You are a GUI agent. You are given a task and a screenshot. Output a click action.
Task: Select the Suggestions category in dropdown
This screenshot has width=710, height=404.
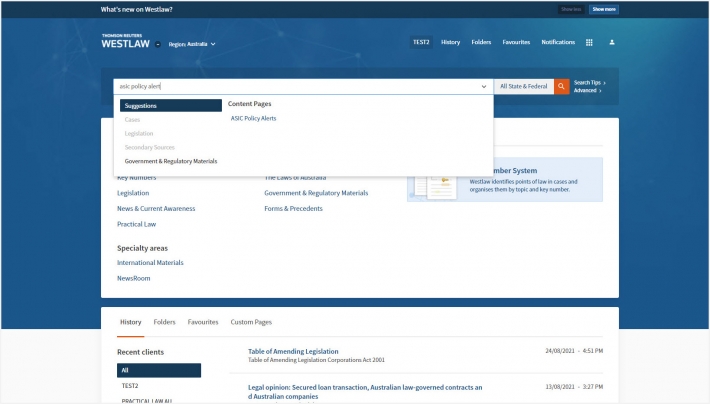(x=171, y=106)
